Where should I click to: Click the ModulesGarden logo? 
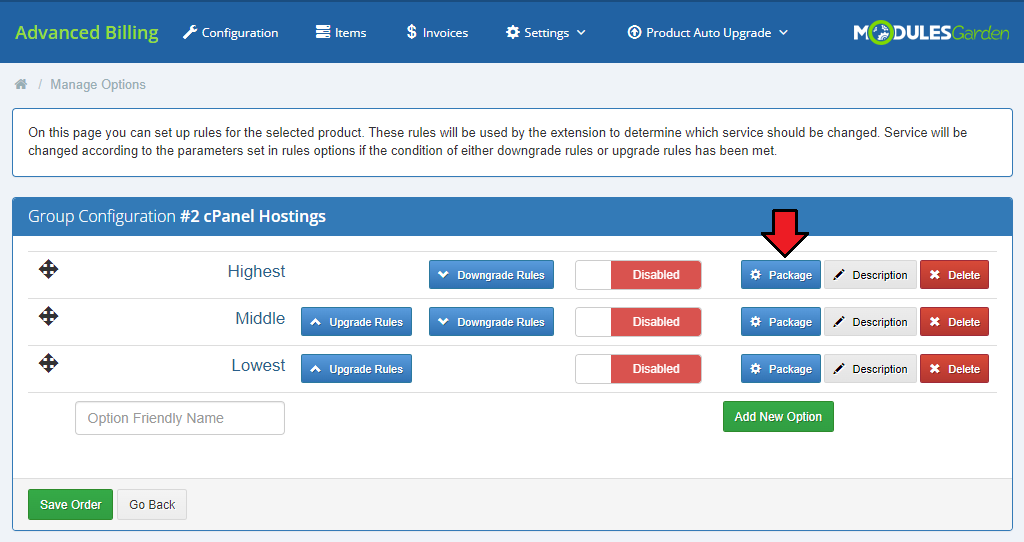(x=931, y=32)
